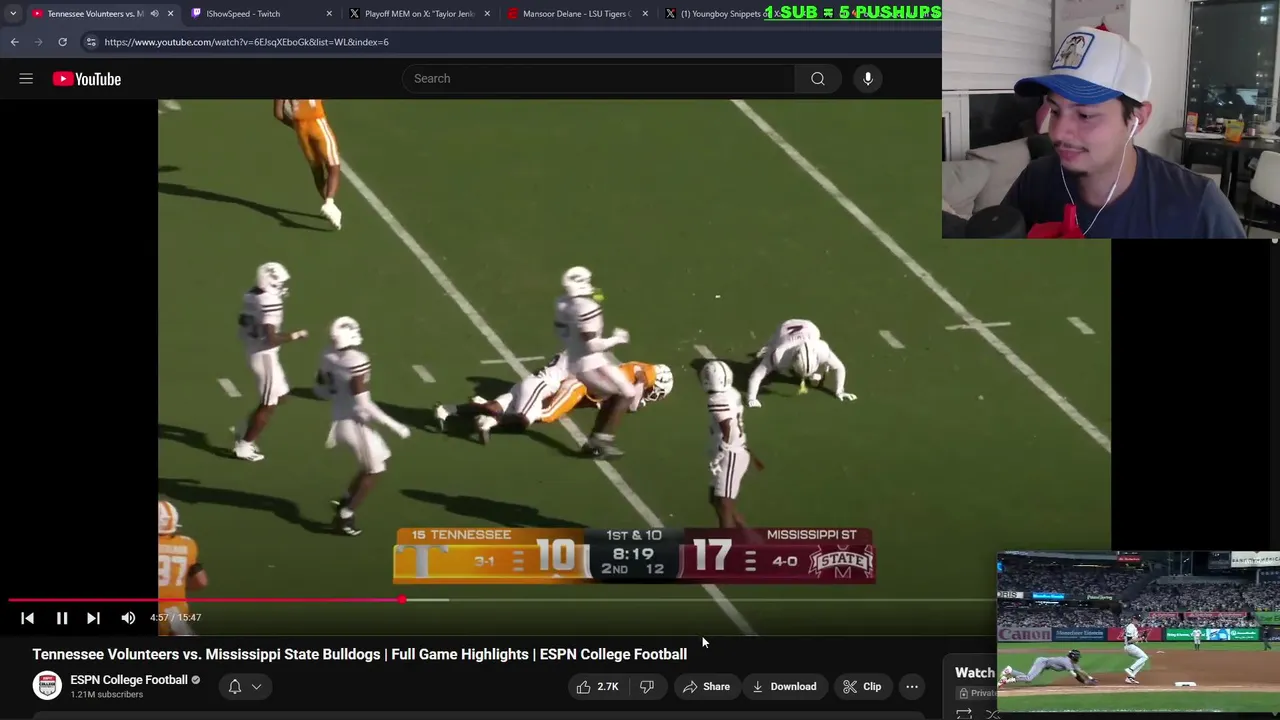Skip to the previous video
1280x720 pixels.
(x=27, y=618)
